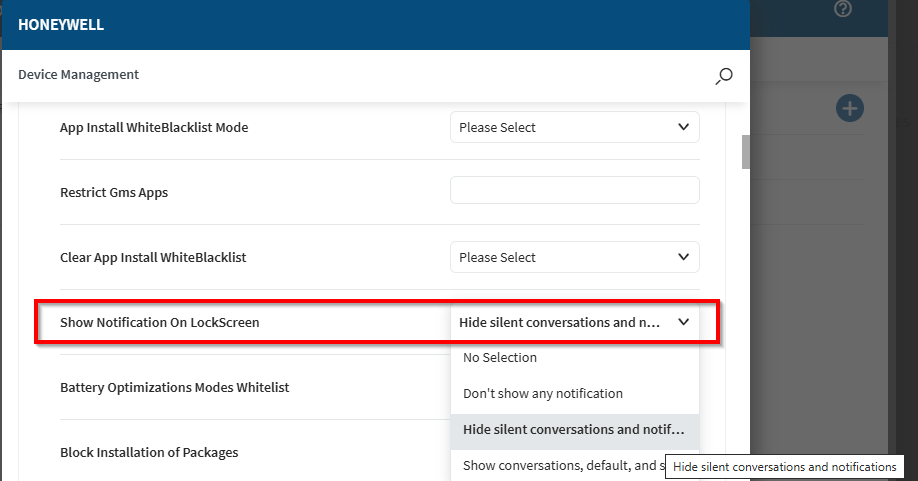Click 'Show Notification On LockScreen' label

(x=160, y=322)
